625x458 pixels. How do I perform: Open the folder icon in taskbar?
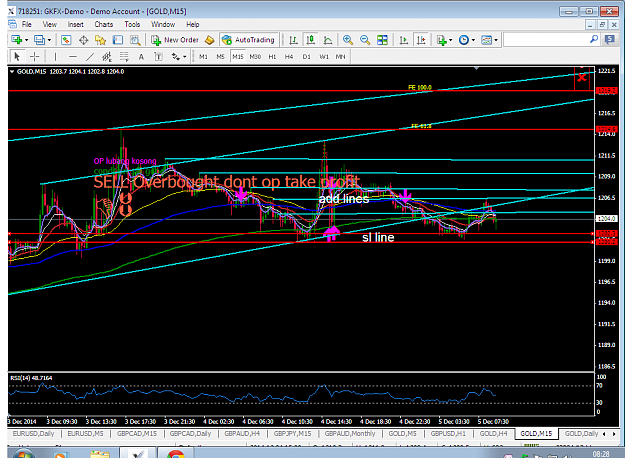[100, 454]
